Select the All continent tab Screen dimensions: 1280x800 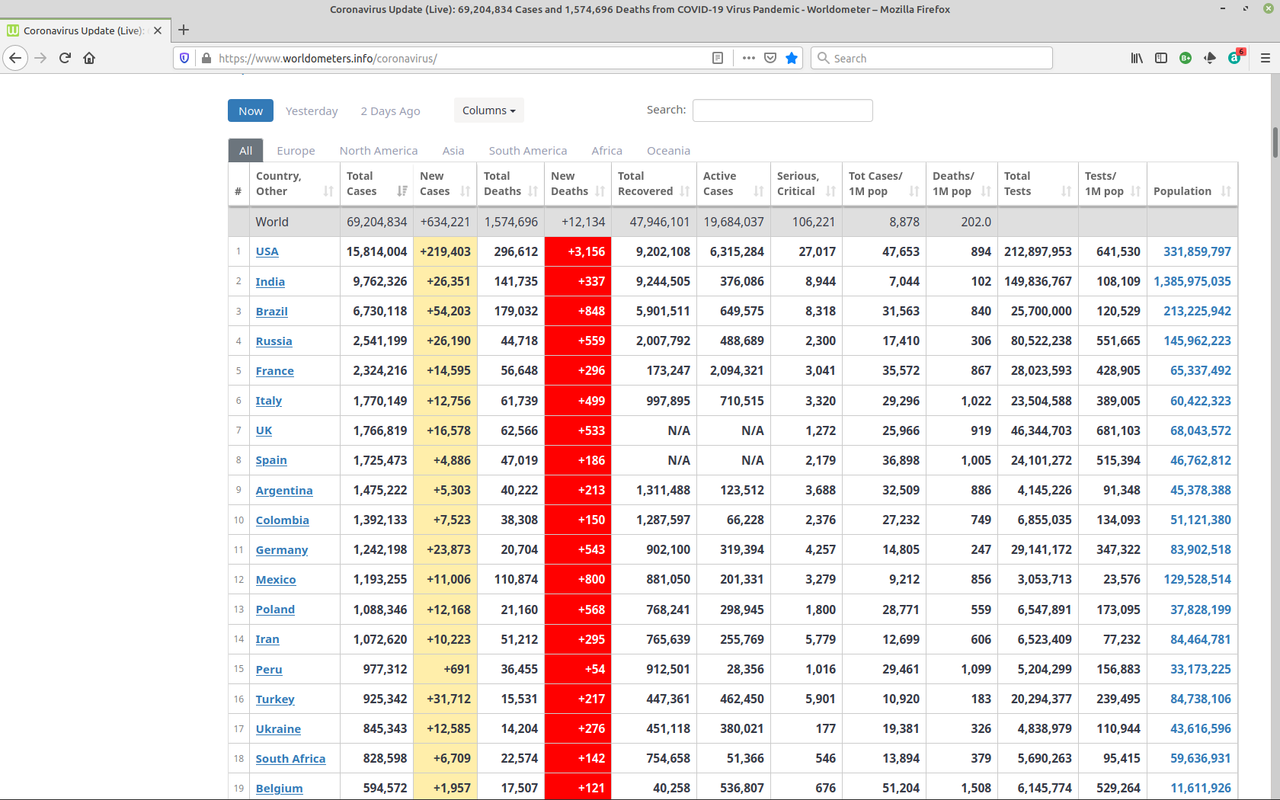246,150
